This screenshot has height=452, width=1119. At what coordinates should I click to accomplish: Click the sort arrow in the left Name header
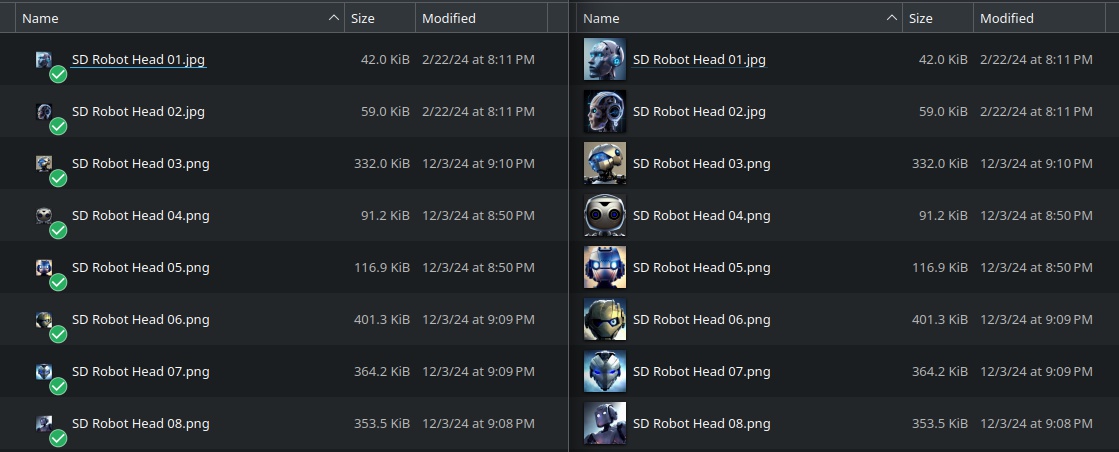(333, 19)
